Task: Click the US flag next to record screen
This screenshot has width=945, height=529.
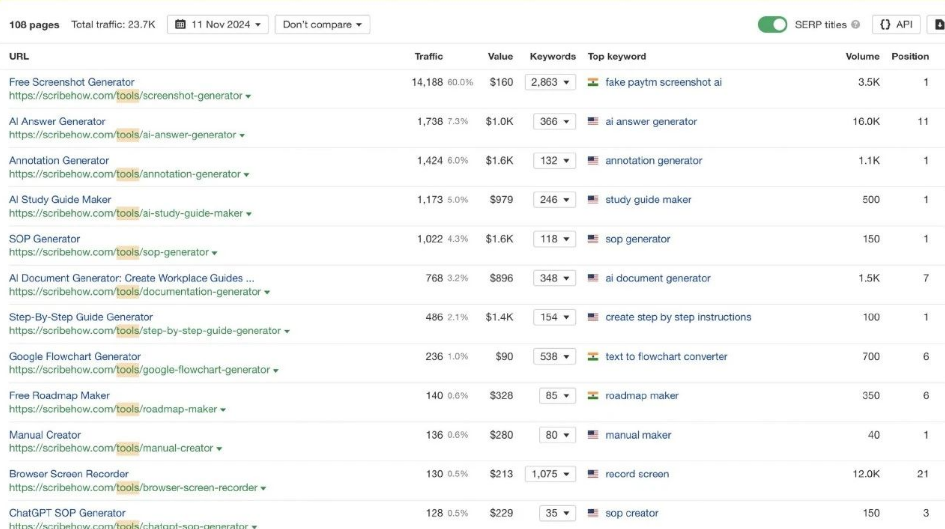Action: pyautogui.click(x=593, y=474)
